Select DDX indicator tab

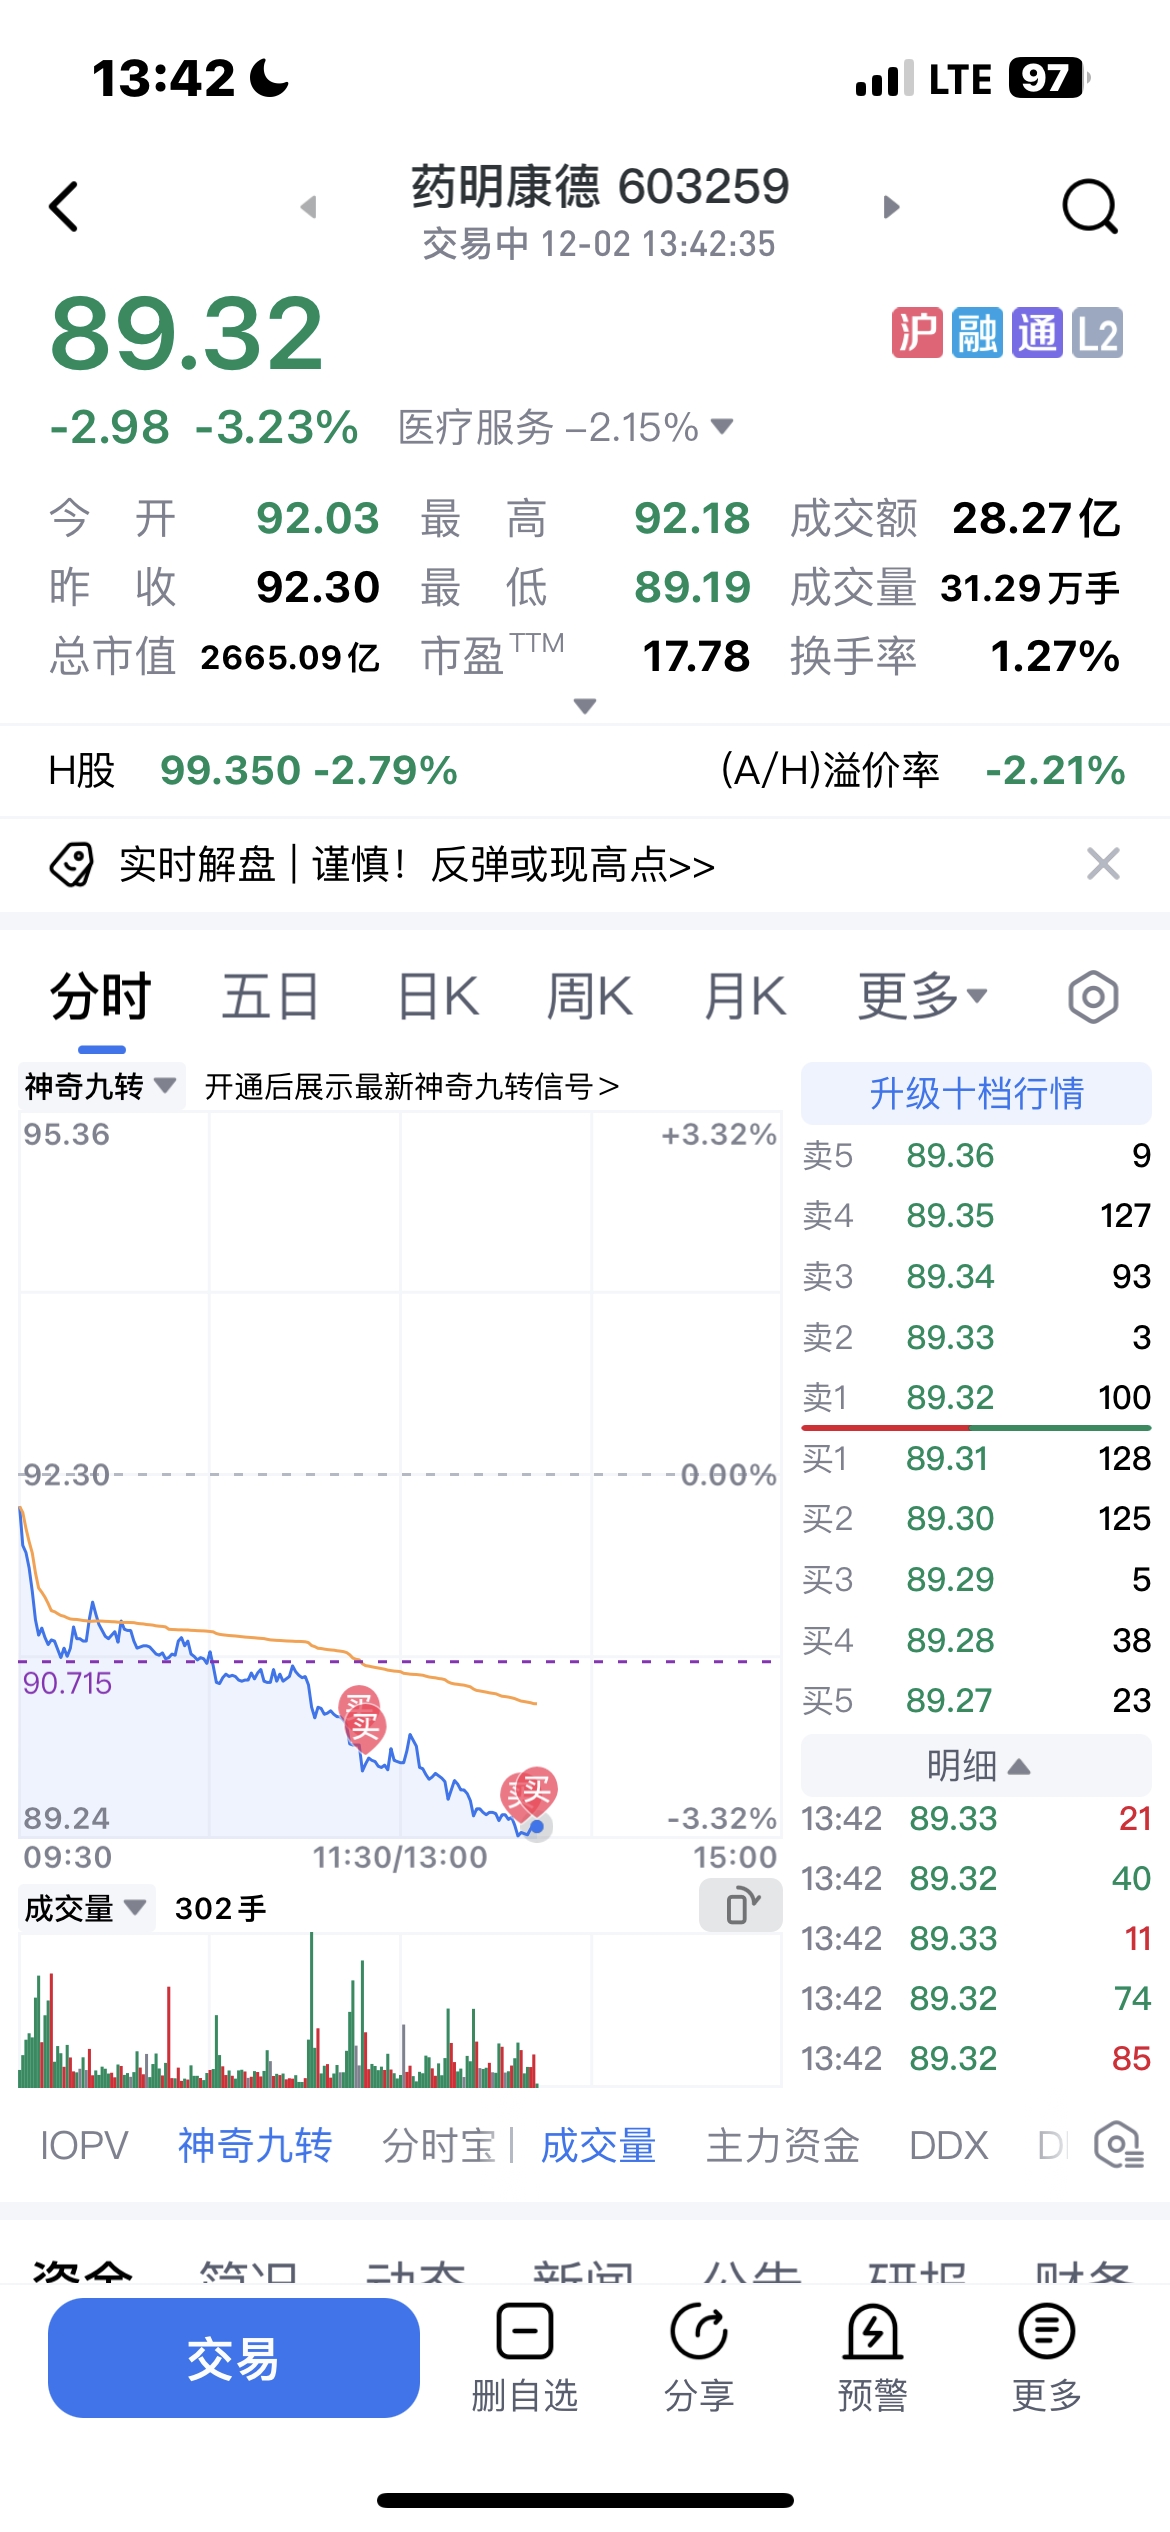click(948, 2145)
